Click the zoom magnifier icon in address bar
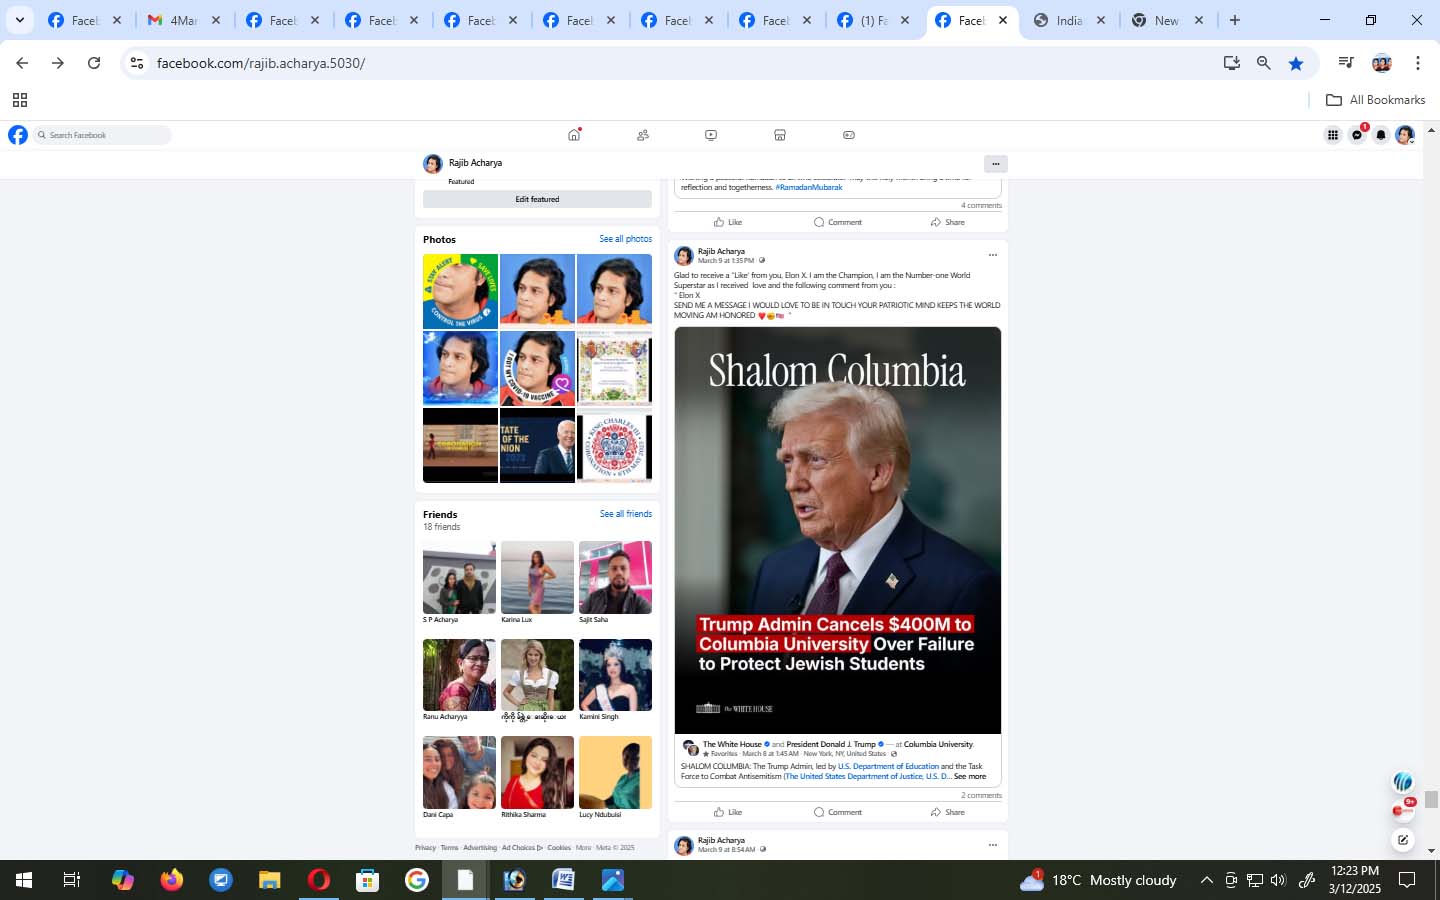 (x=1264, y=63)
